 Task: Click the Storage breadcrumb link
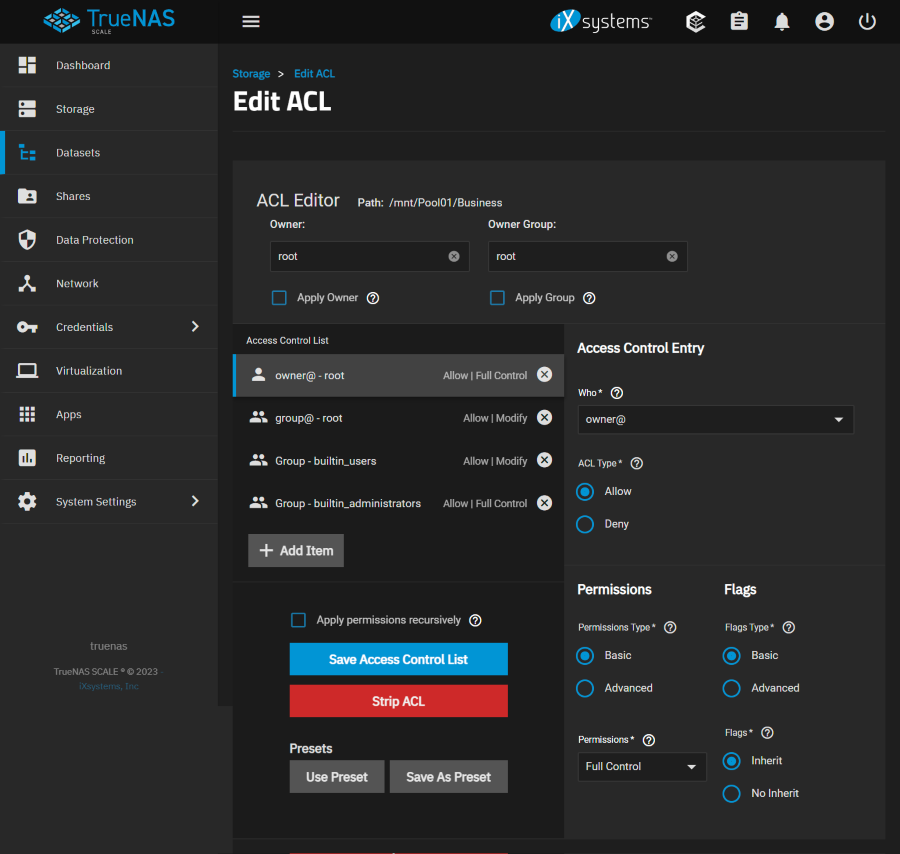click(251, 74)
